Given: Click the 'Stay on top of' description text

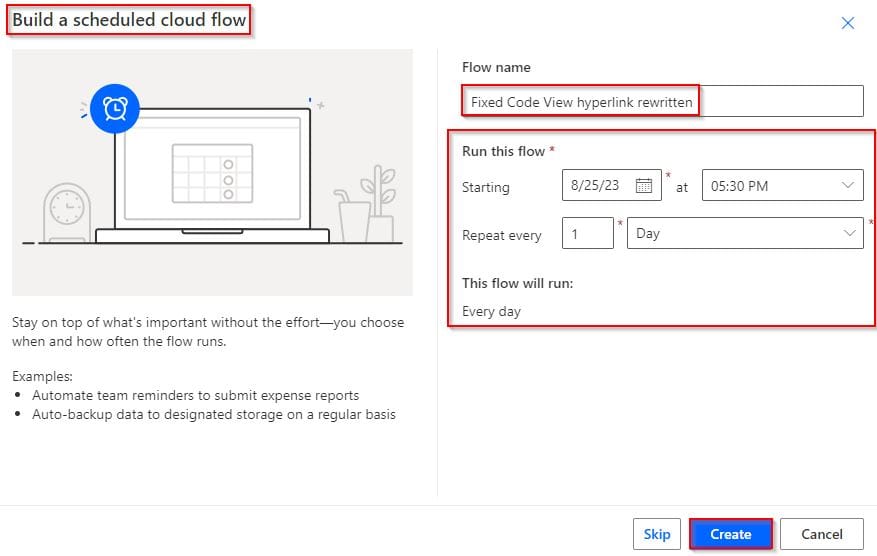Looking at the screenshot, I should (x=208, y=332).
